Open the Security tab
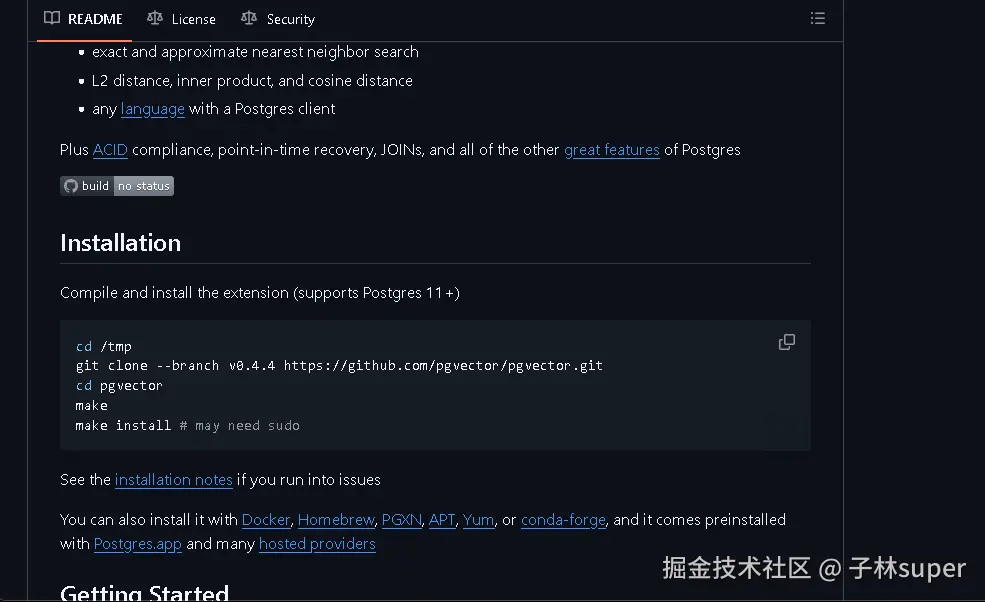Viewport: 985px width, 602px height. (x=288, y=18)
